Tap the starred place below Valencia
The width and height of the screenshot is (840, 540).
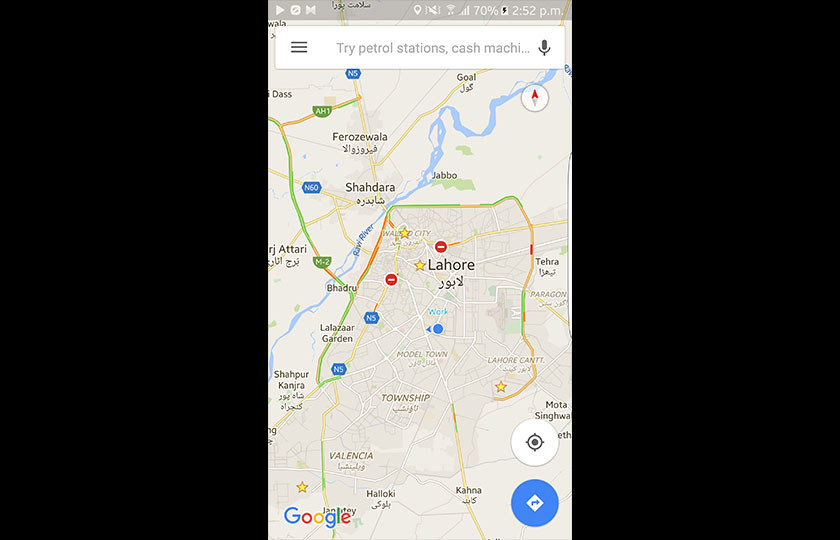(x=302, y=487)
